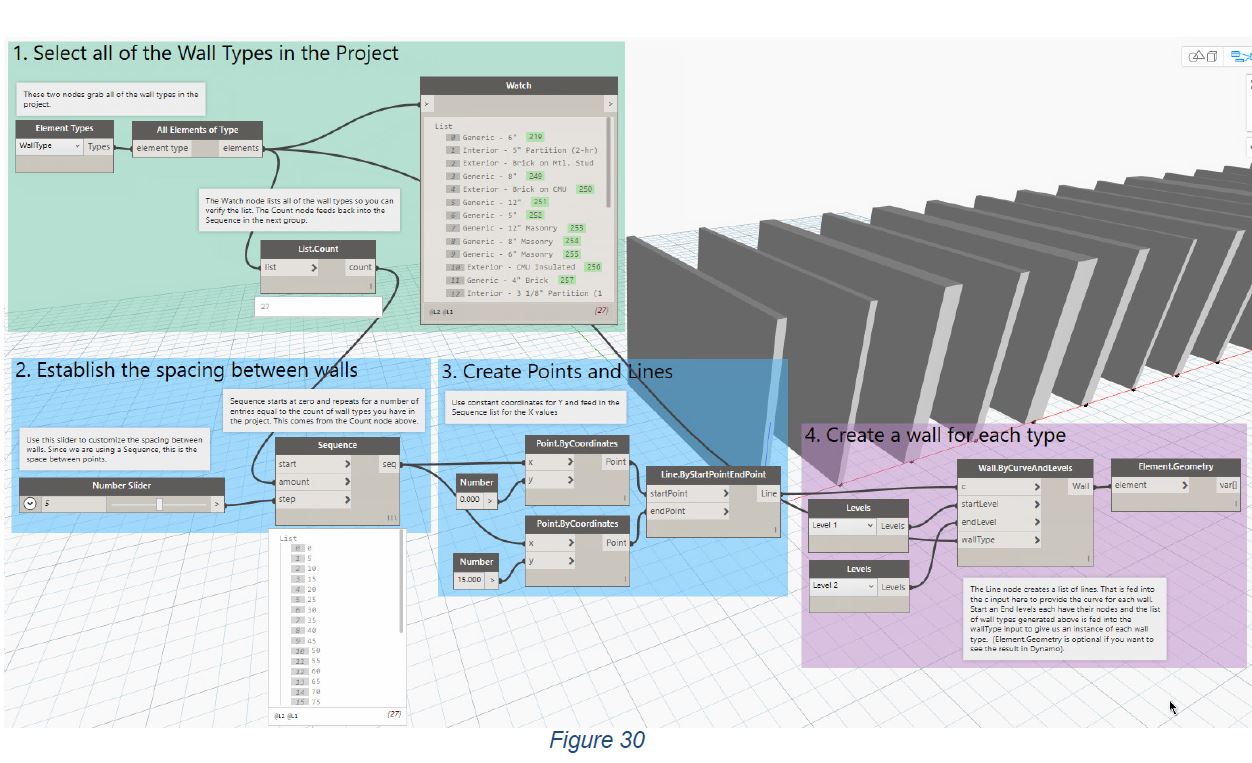Click output arrow of Number 0.000 node
1252x763 pixels.
(490, 499)
